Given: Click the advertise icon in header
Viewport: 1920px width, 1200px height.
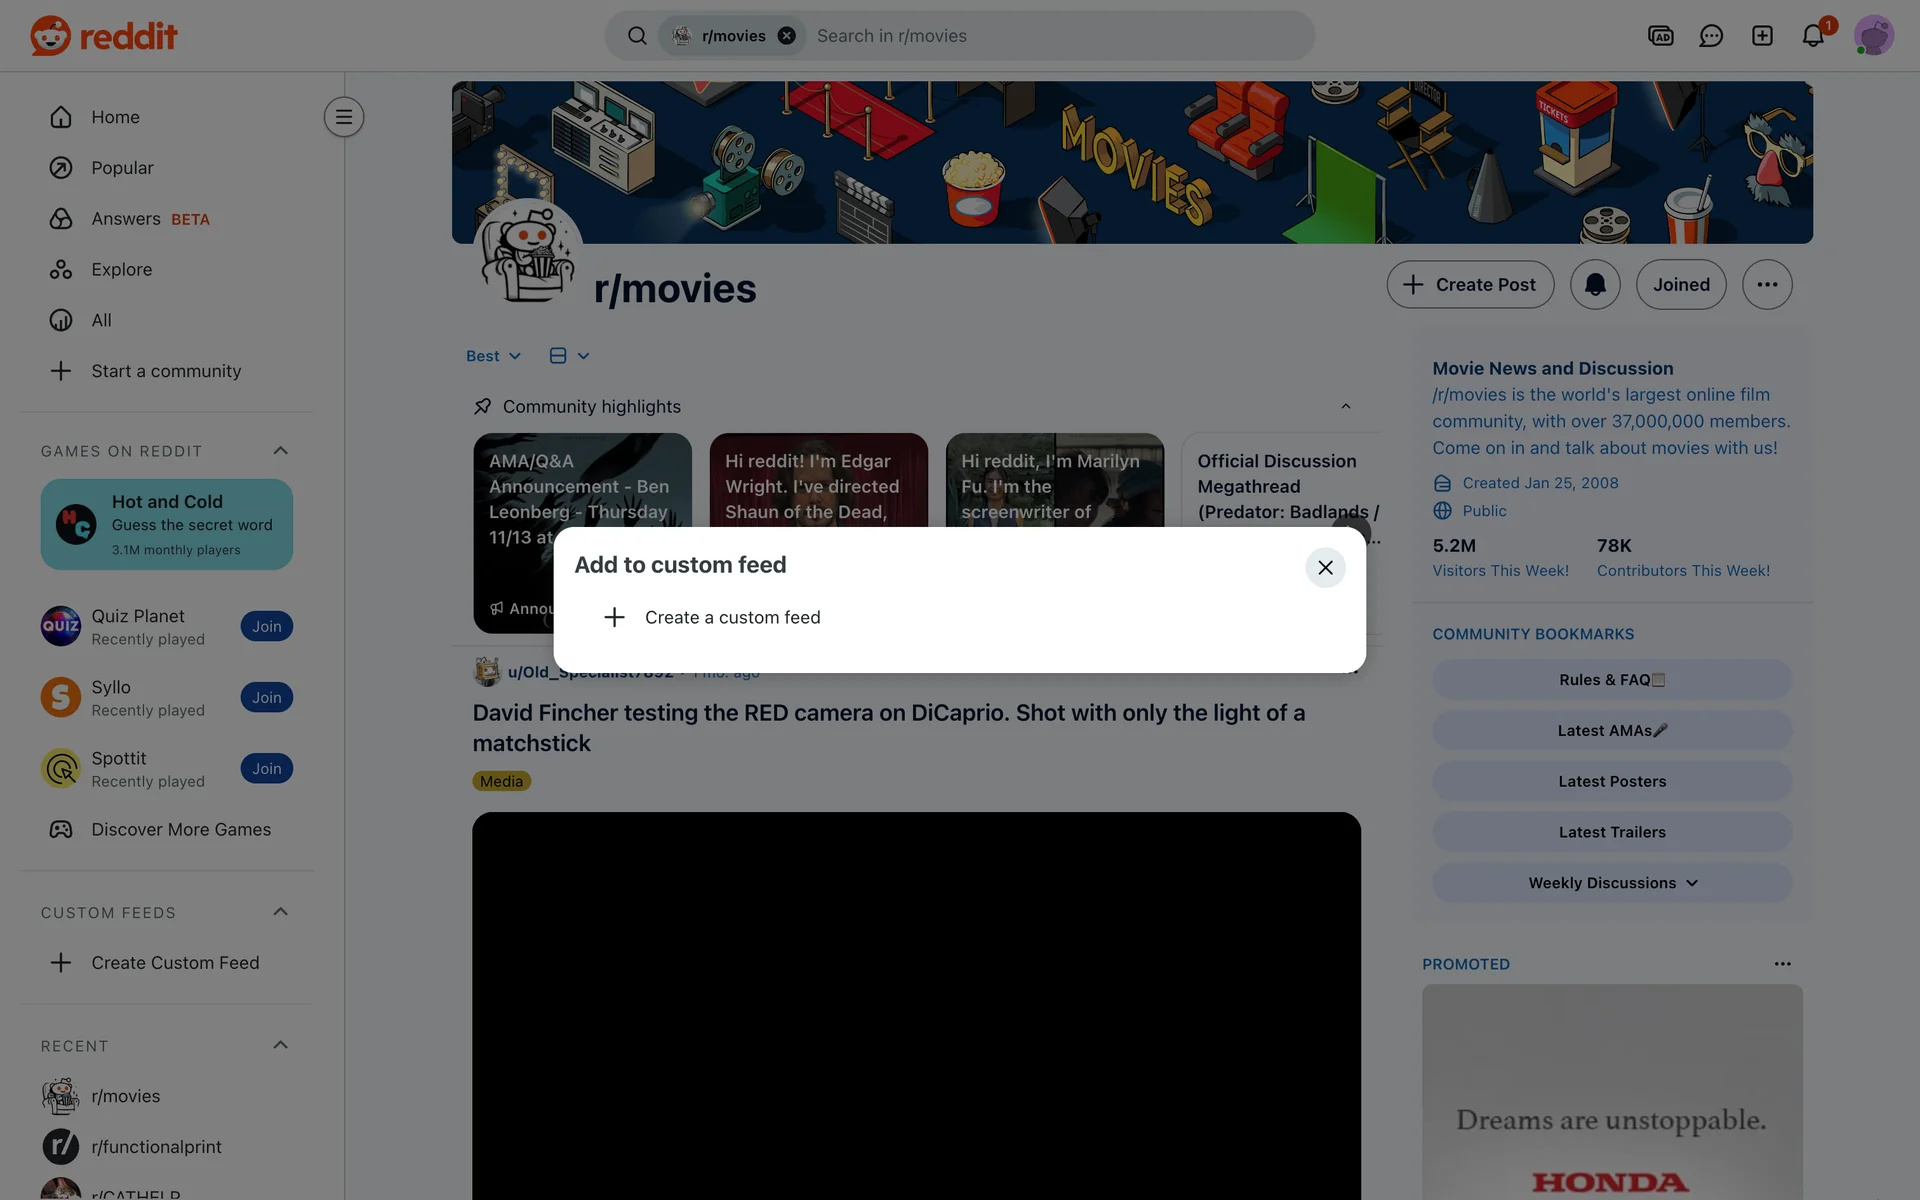Looking at the screenshot, I should pyautogui.click(x=1660, y=36).
